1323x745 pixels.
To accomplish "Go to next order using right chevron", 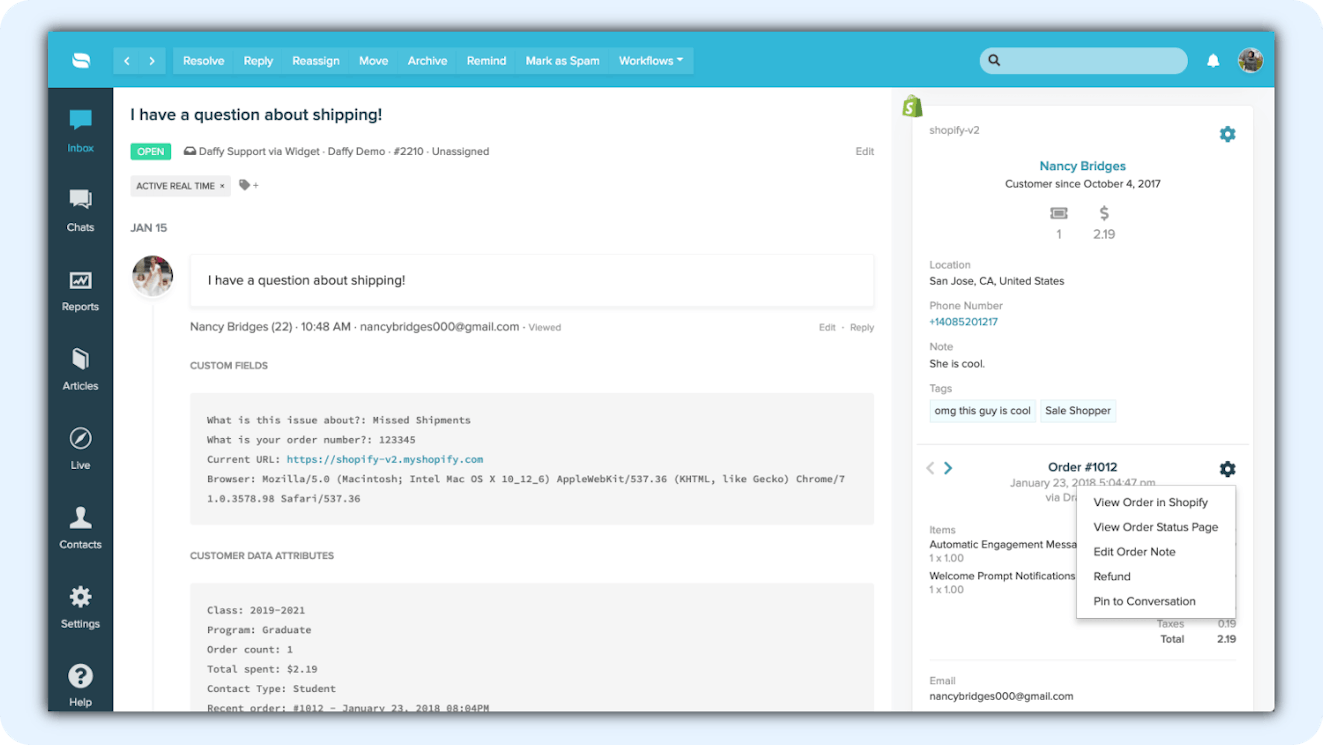I will tap(948, 468).
